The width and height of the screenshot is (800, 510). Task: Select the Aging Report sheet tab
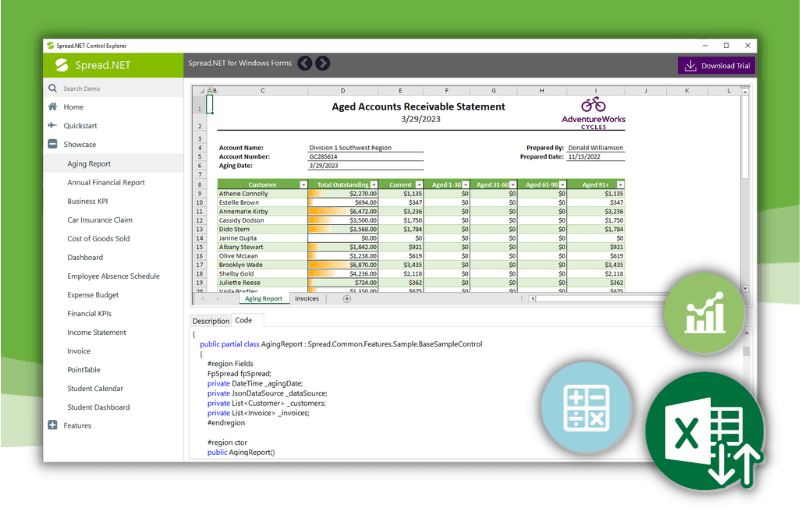pos(263,299)
